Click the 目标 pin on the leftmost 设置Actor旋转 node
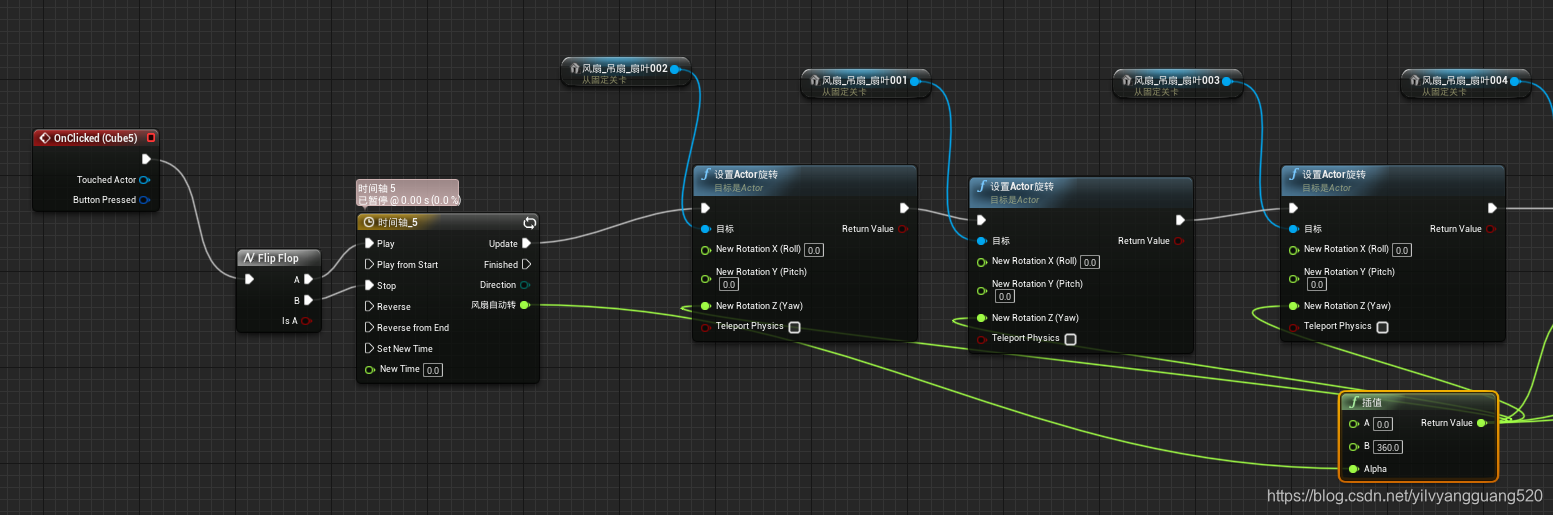This screenshot has width=1553, height=515. 706,229
